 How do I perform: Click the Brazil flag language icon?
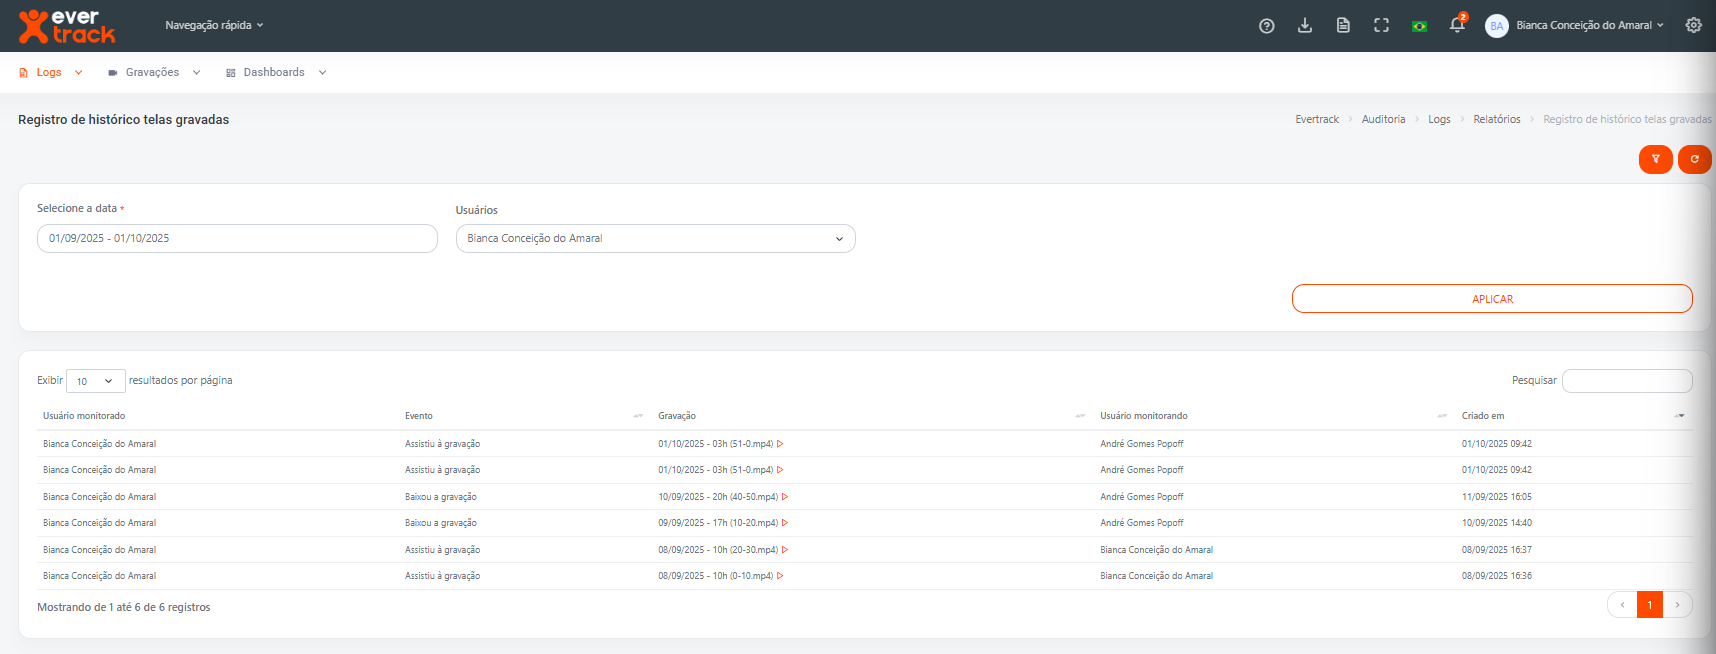[x=1419, y=26]
